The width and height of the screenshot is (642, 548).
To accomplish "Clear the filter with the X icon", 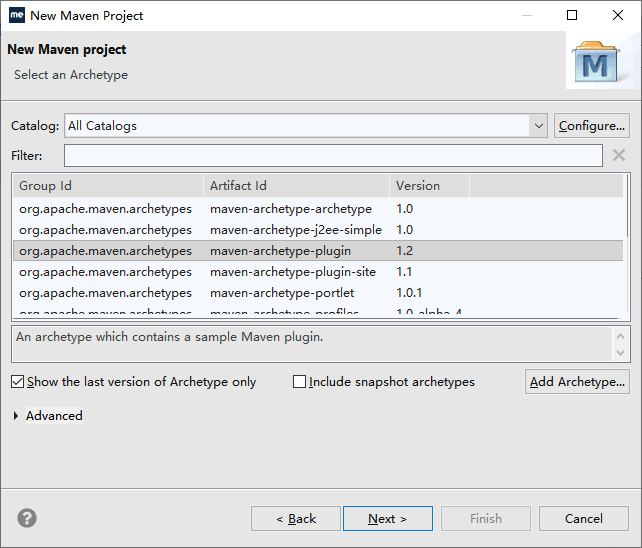I will [619, 155].
